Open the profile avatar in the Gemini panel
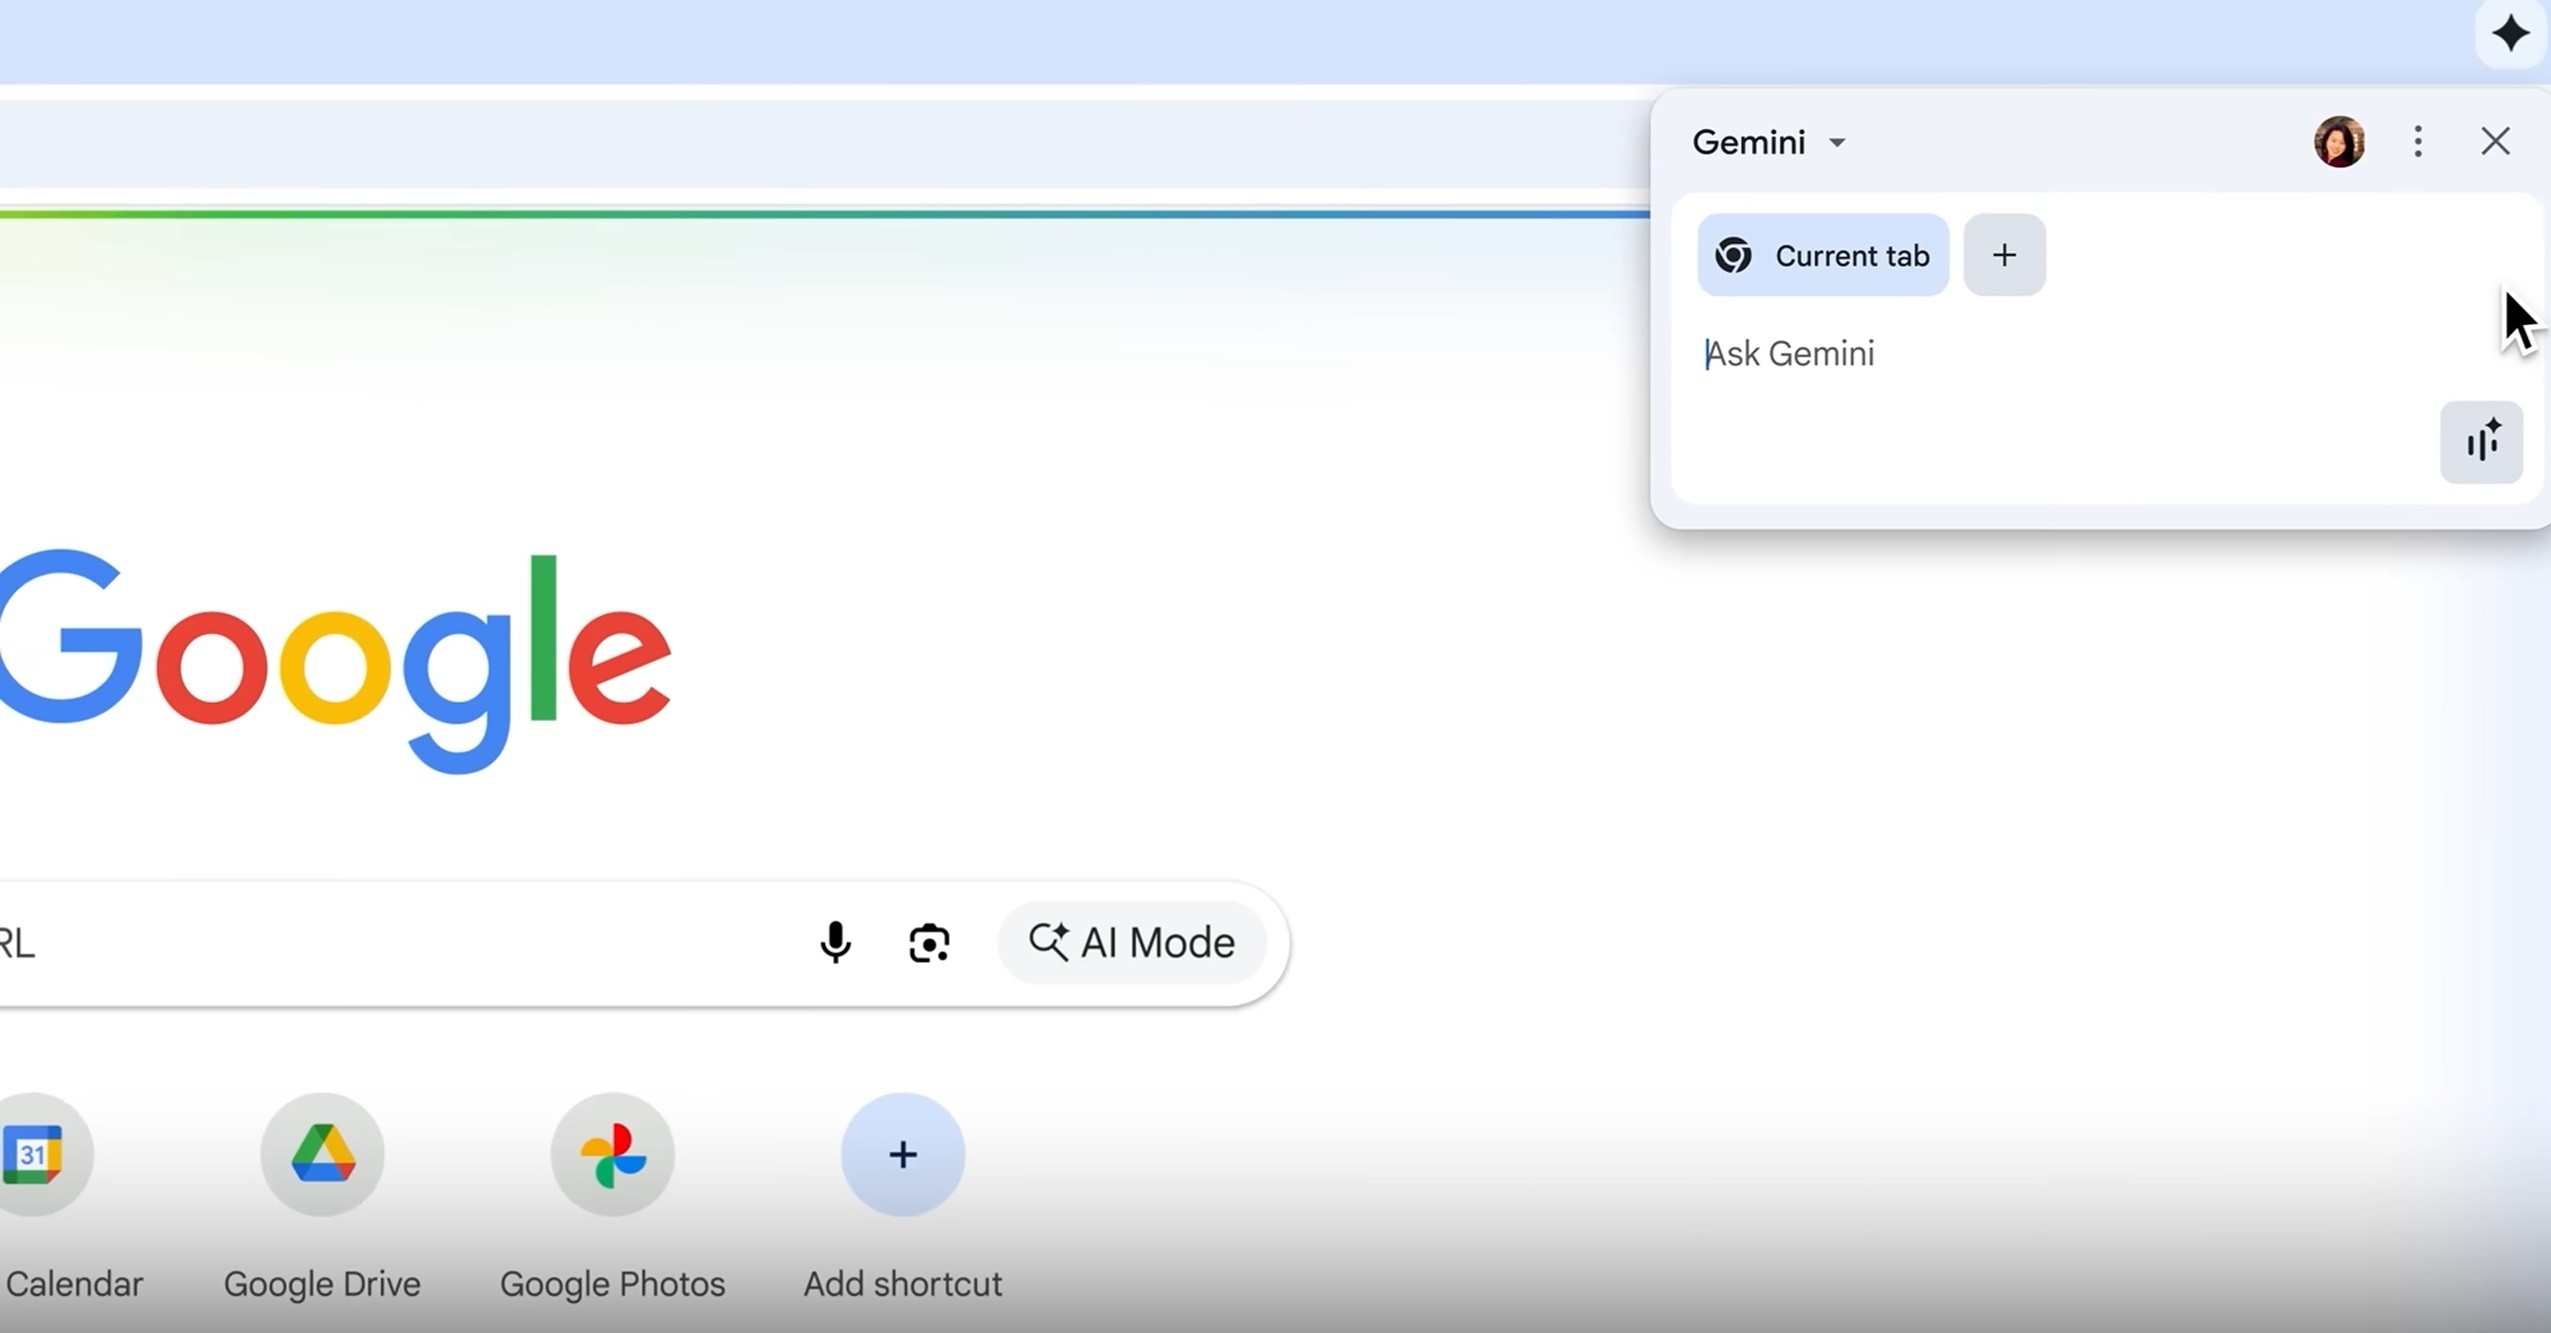Viewport: 2551px width, 1333px height. 2339,142
